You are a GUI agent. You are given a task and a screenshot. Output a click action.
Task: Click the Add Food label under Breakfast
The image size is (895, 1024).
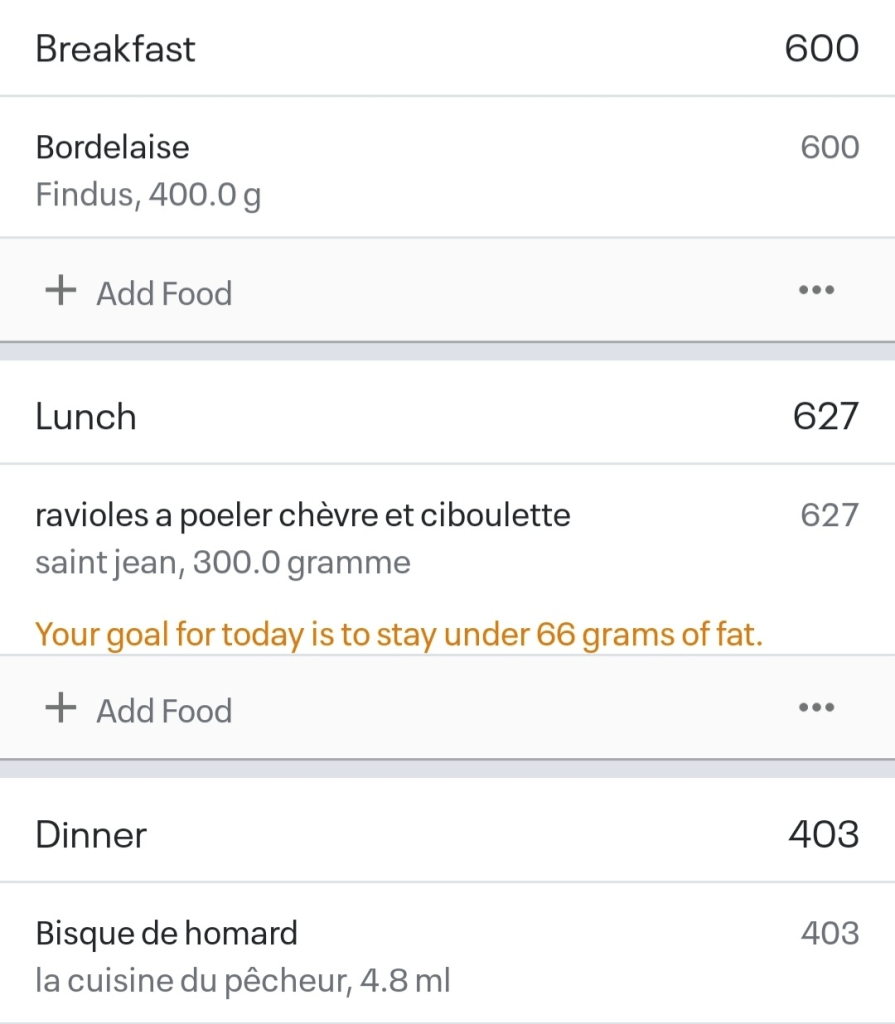(164, 293)
